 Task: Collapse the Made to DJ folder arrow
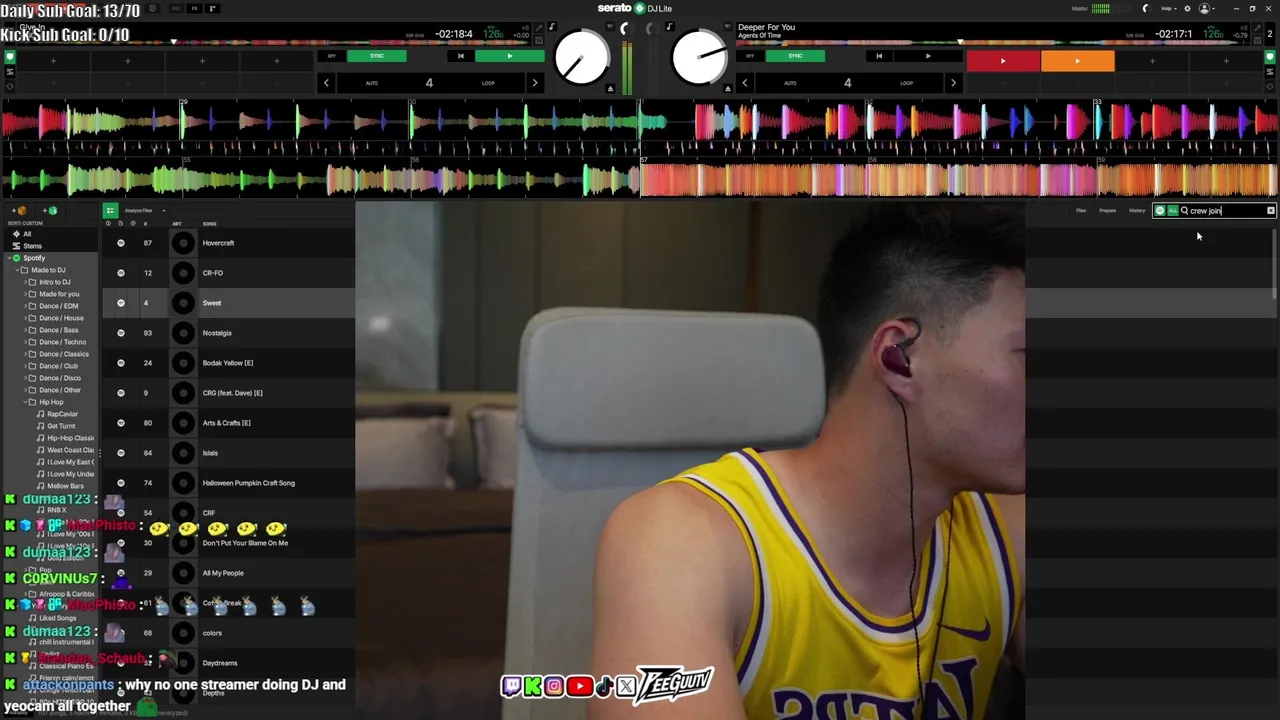[16, 270]
